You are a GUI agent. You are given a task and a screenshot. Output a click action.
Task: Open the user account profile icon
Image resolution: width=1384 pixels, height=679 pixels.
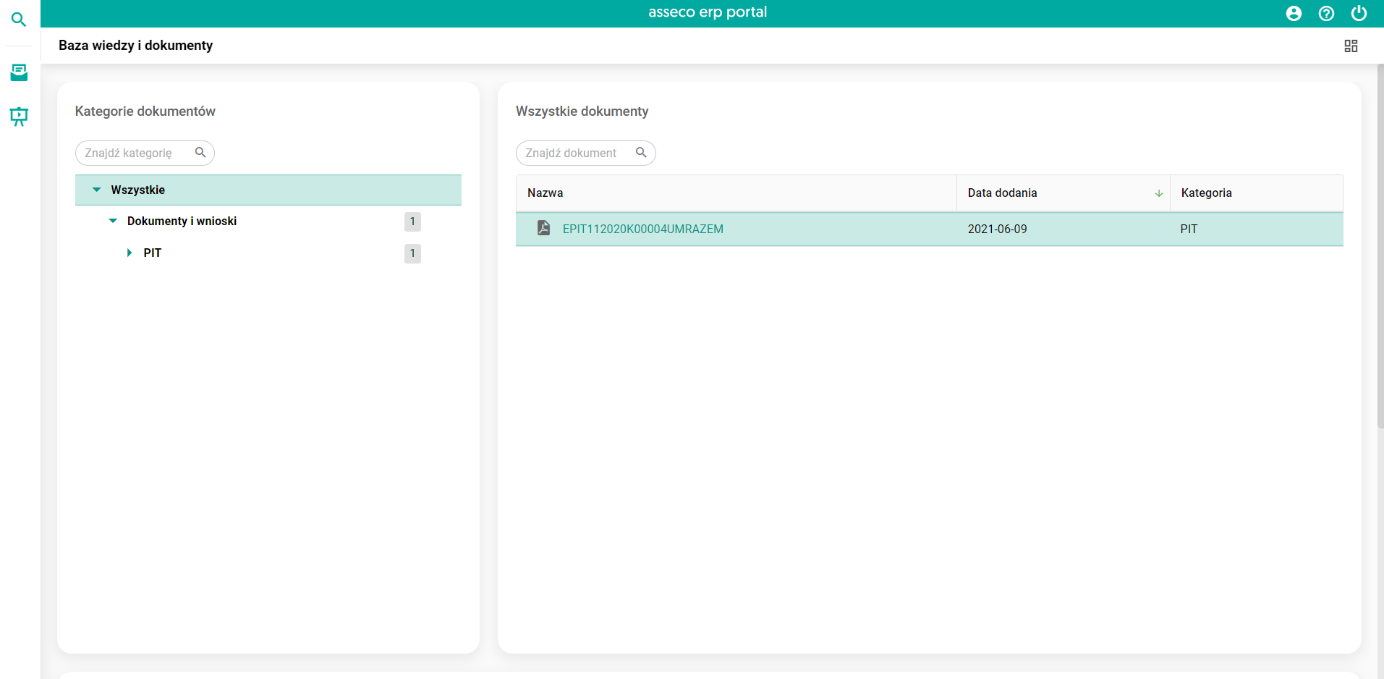point(1294,13)
